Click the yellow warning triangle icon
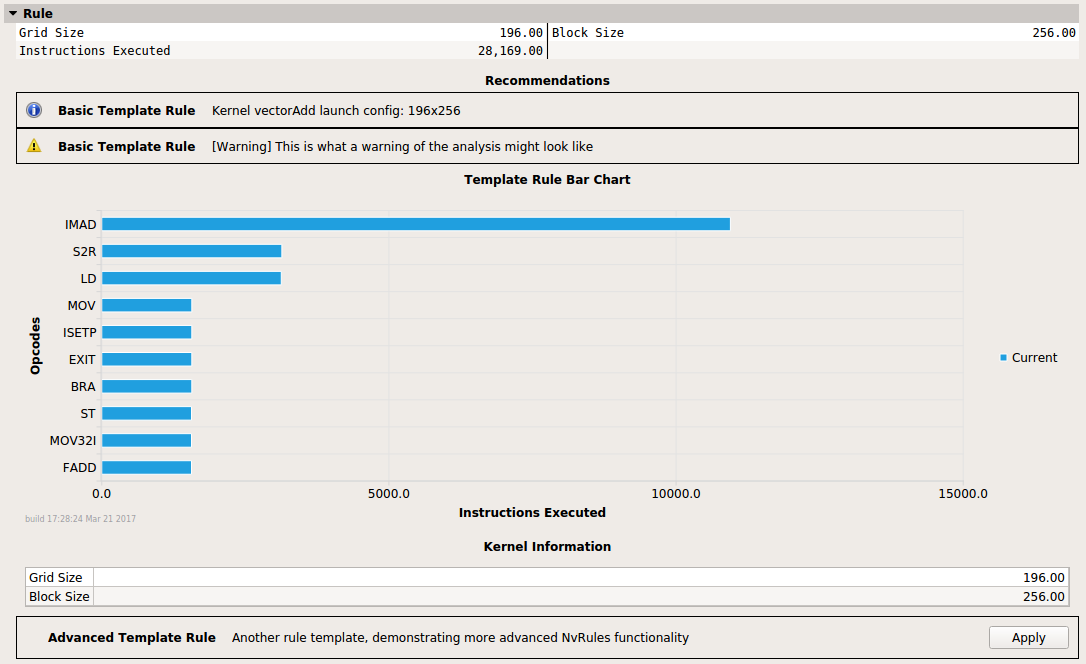The width and height of the screenshot is (1086, 664). click(34, 146)
